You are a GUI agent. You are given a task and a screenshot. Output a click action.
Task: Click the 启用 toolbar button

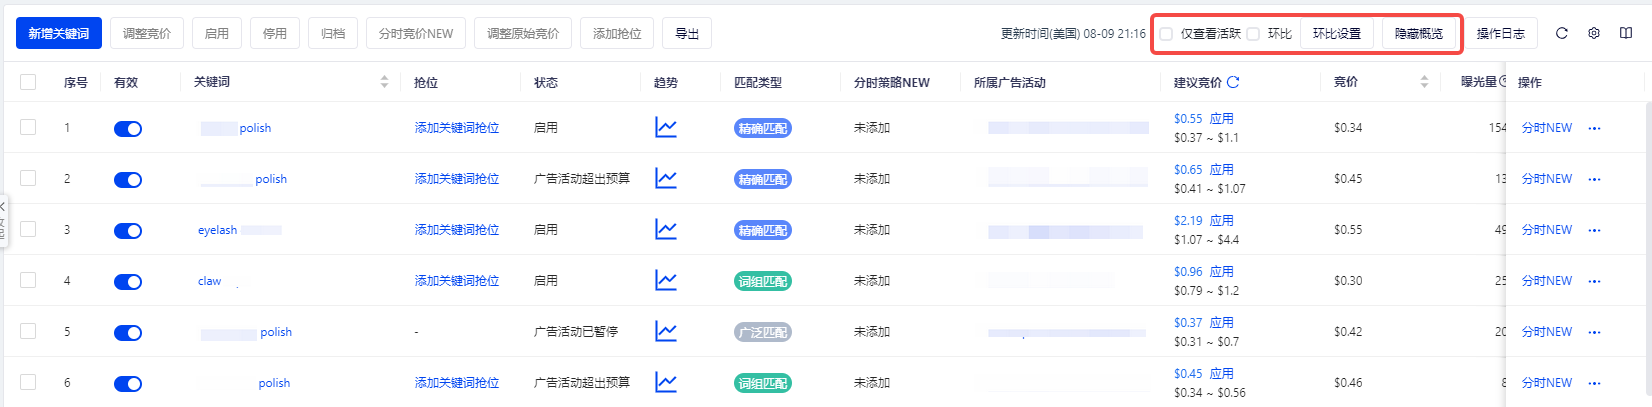[217, 33]
